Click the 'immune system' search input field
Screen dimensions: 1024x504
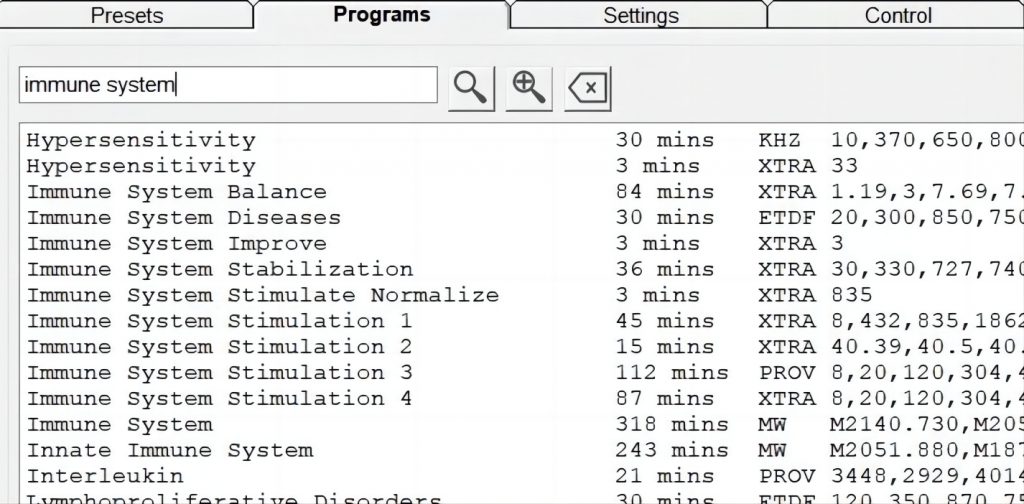(228, 86)
